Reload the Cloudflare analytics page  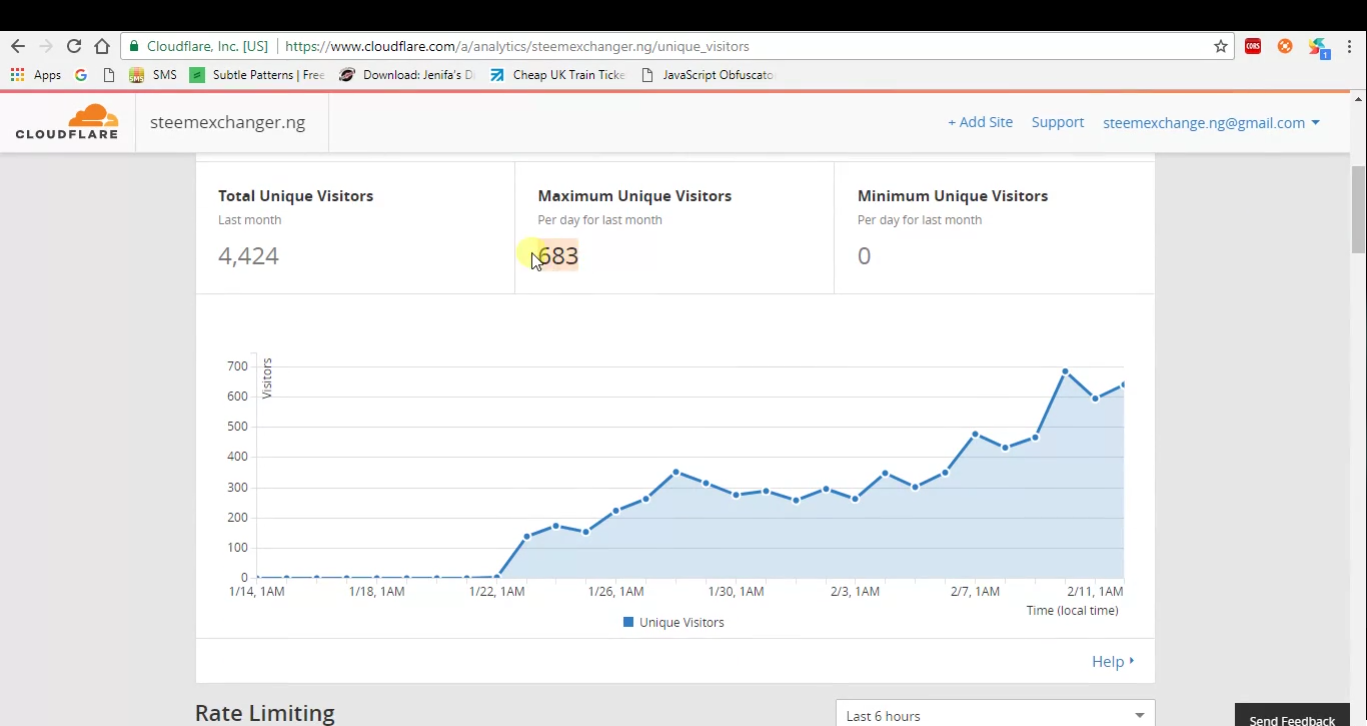[74, 46]
